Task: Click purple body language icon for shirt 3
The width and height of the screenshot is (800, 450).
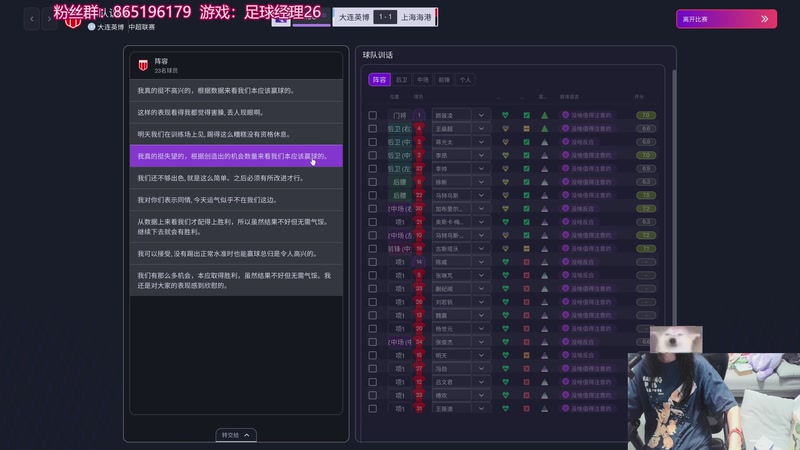Action: tap(565, 142)
